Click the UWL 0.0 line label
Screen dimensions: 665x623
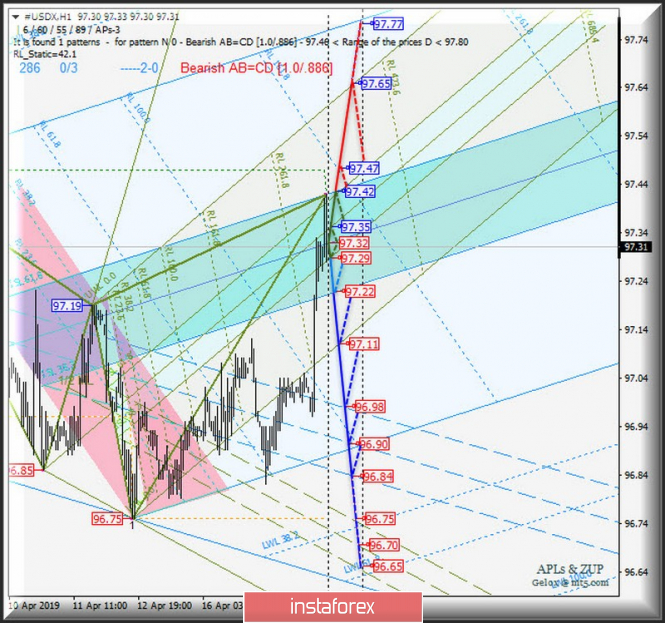point(100,285)
